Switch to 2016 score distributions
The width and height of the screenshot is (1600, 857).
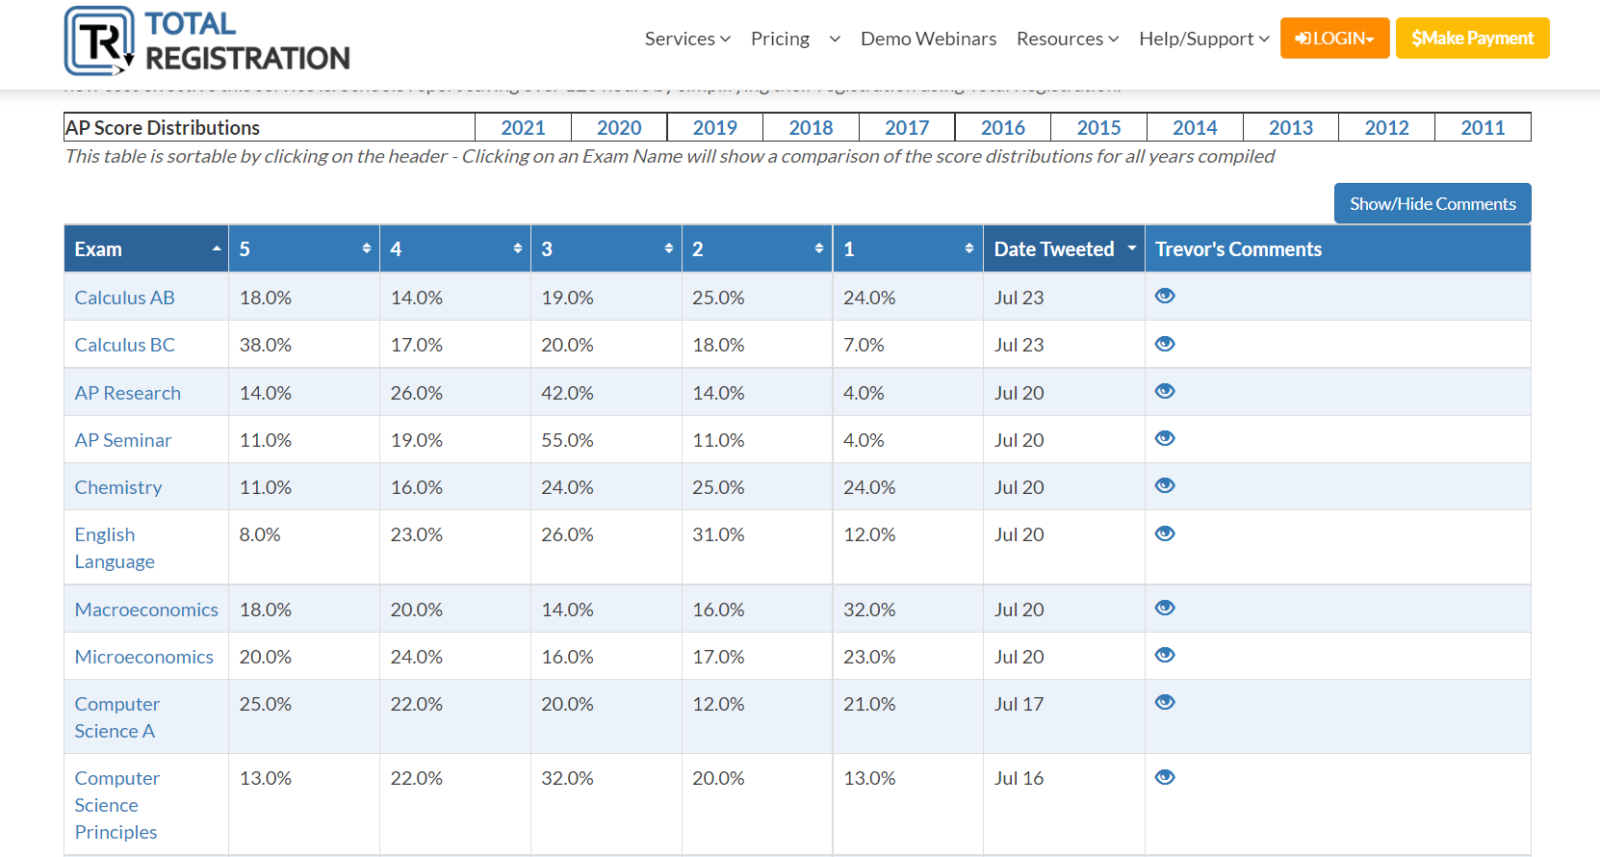pos(1003,128)
